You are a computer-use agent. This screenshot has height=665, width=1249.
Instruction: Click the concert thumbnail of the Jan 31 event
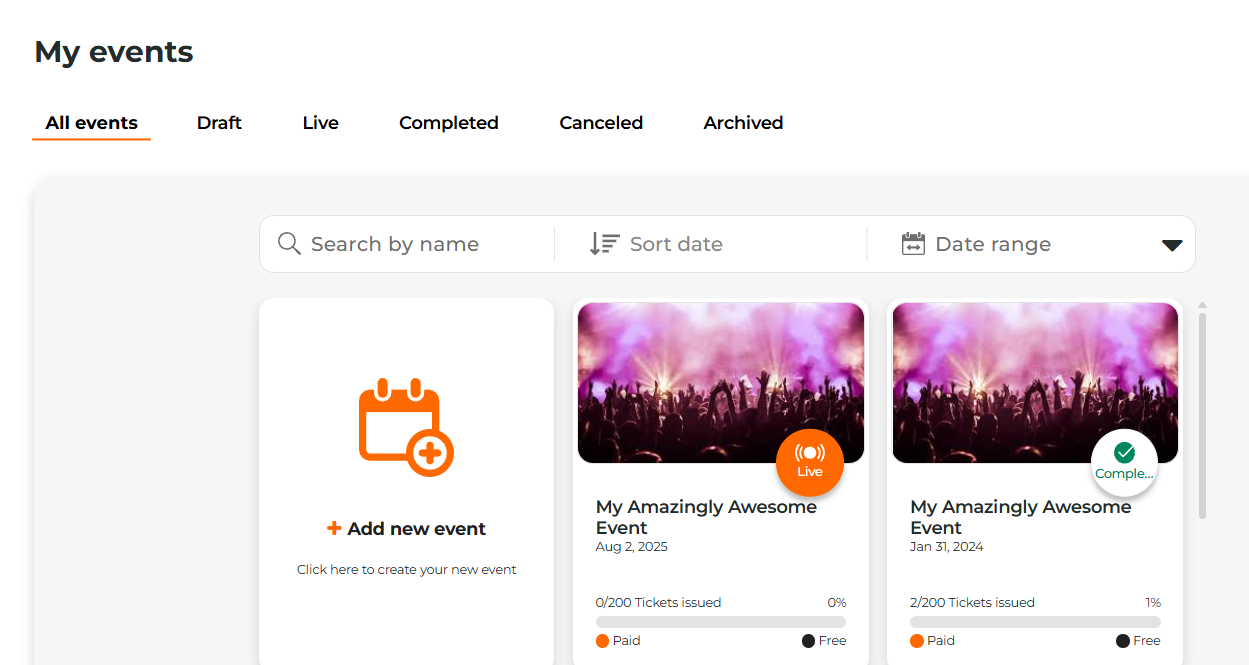1034,382
